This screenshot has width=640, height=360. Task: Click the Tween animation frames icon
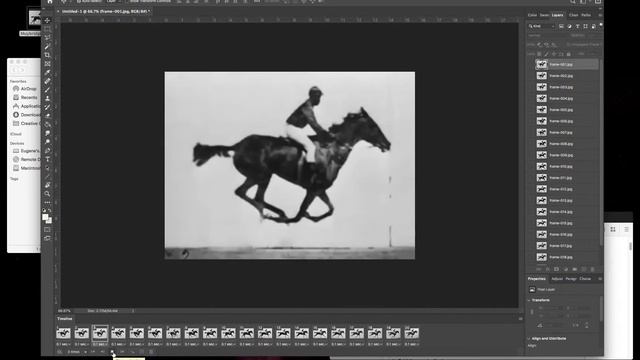(x=132, y=352)
